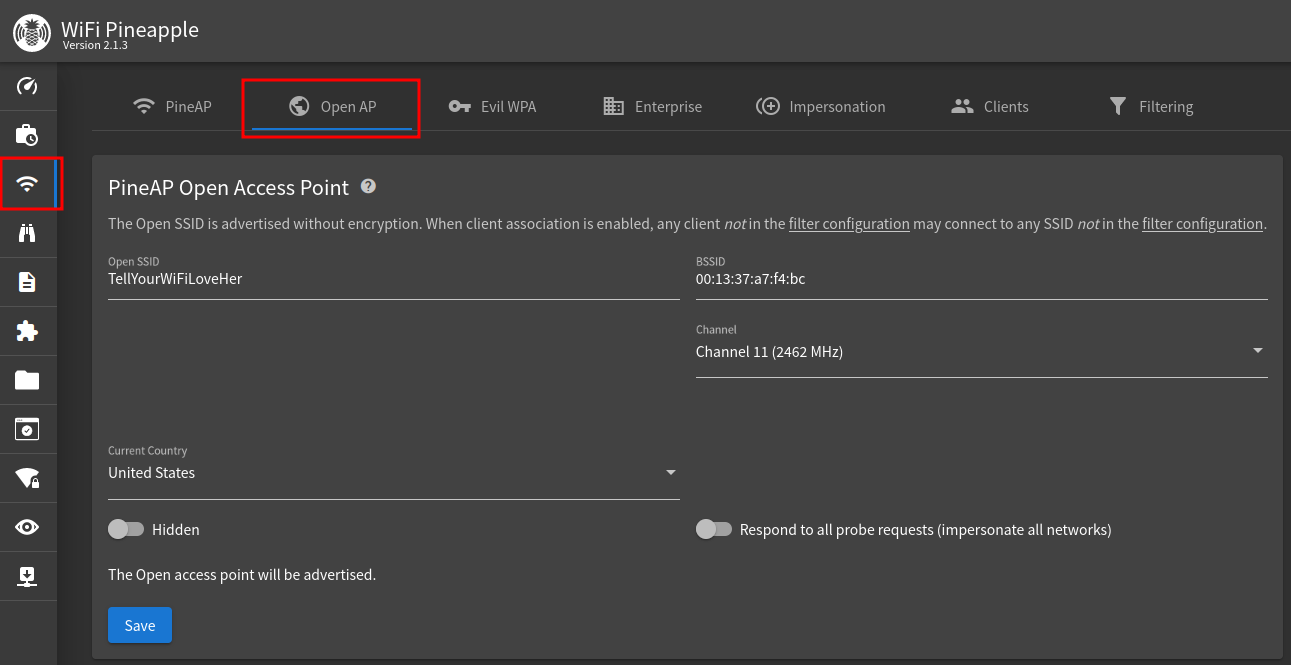Open the Current Country dropdown
This screenshot has height=665, width=1291.
pos(393,473)
